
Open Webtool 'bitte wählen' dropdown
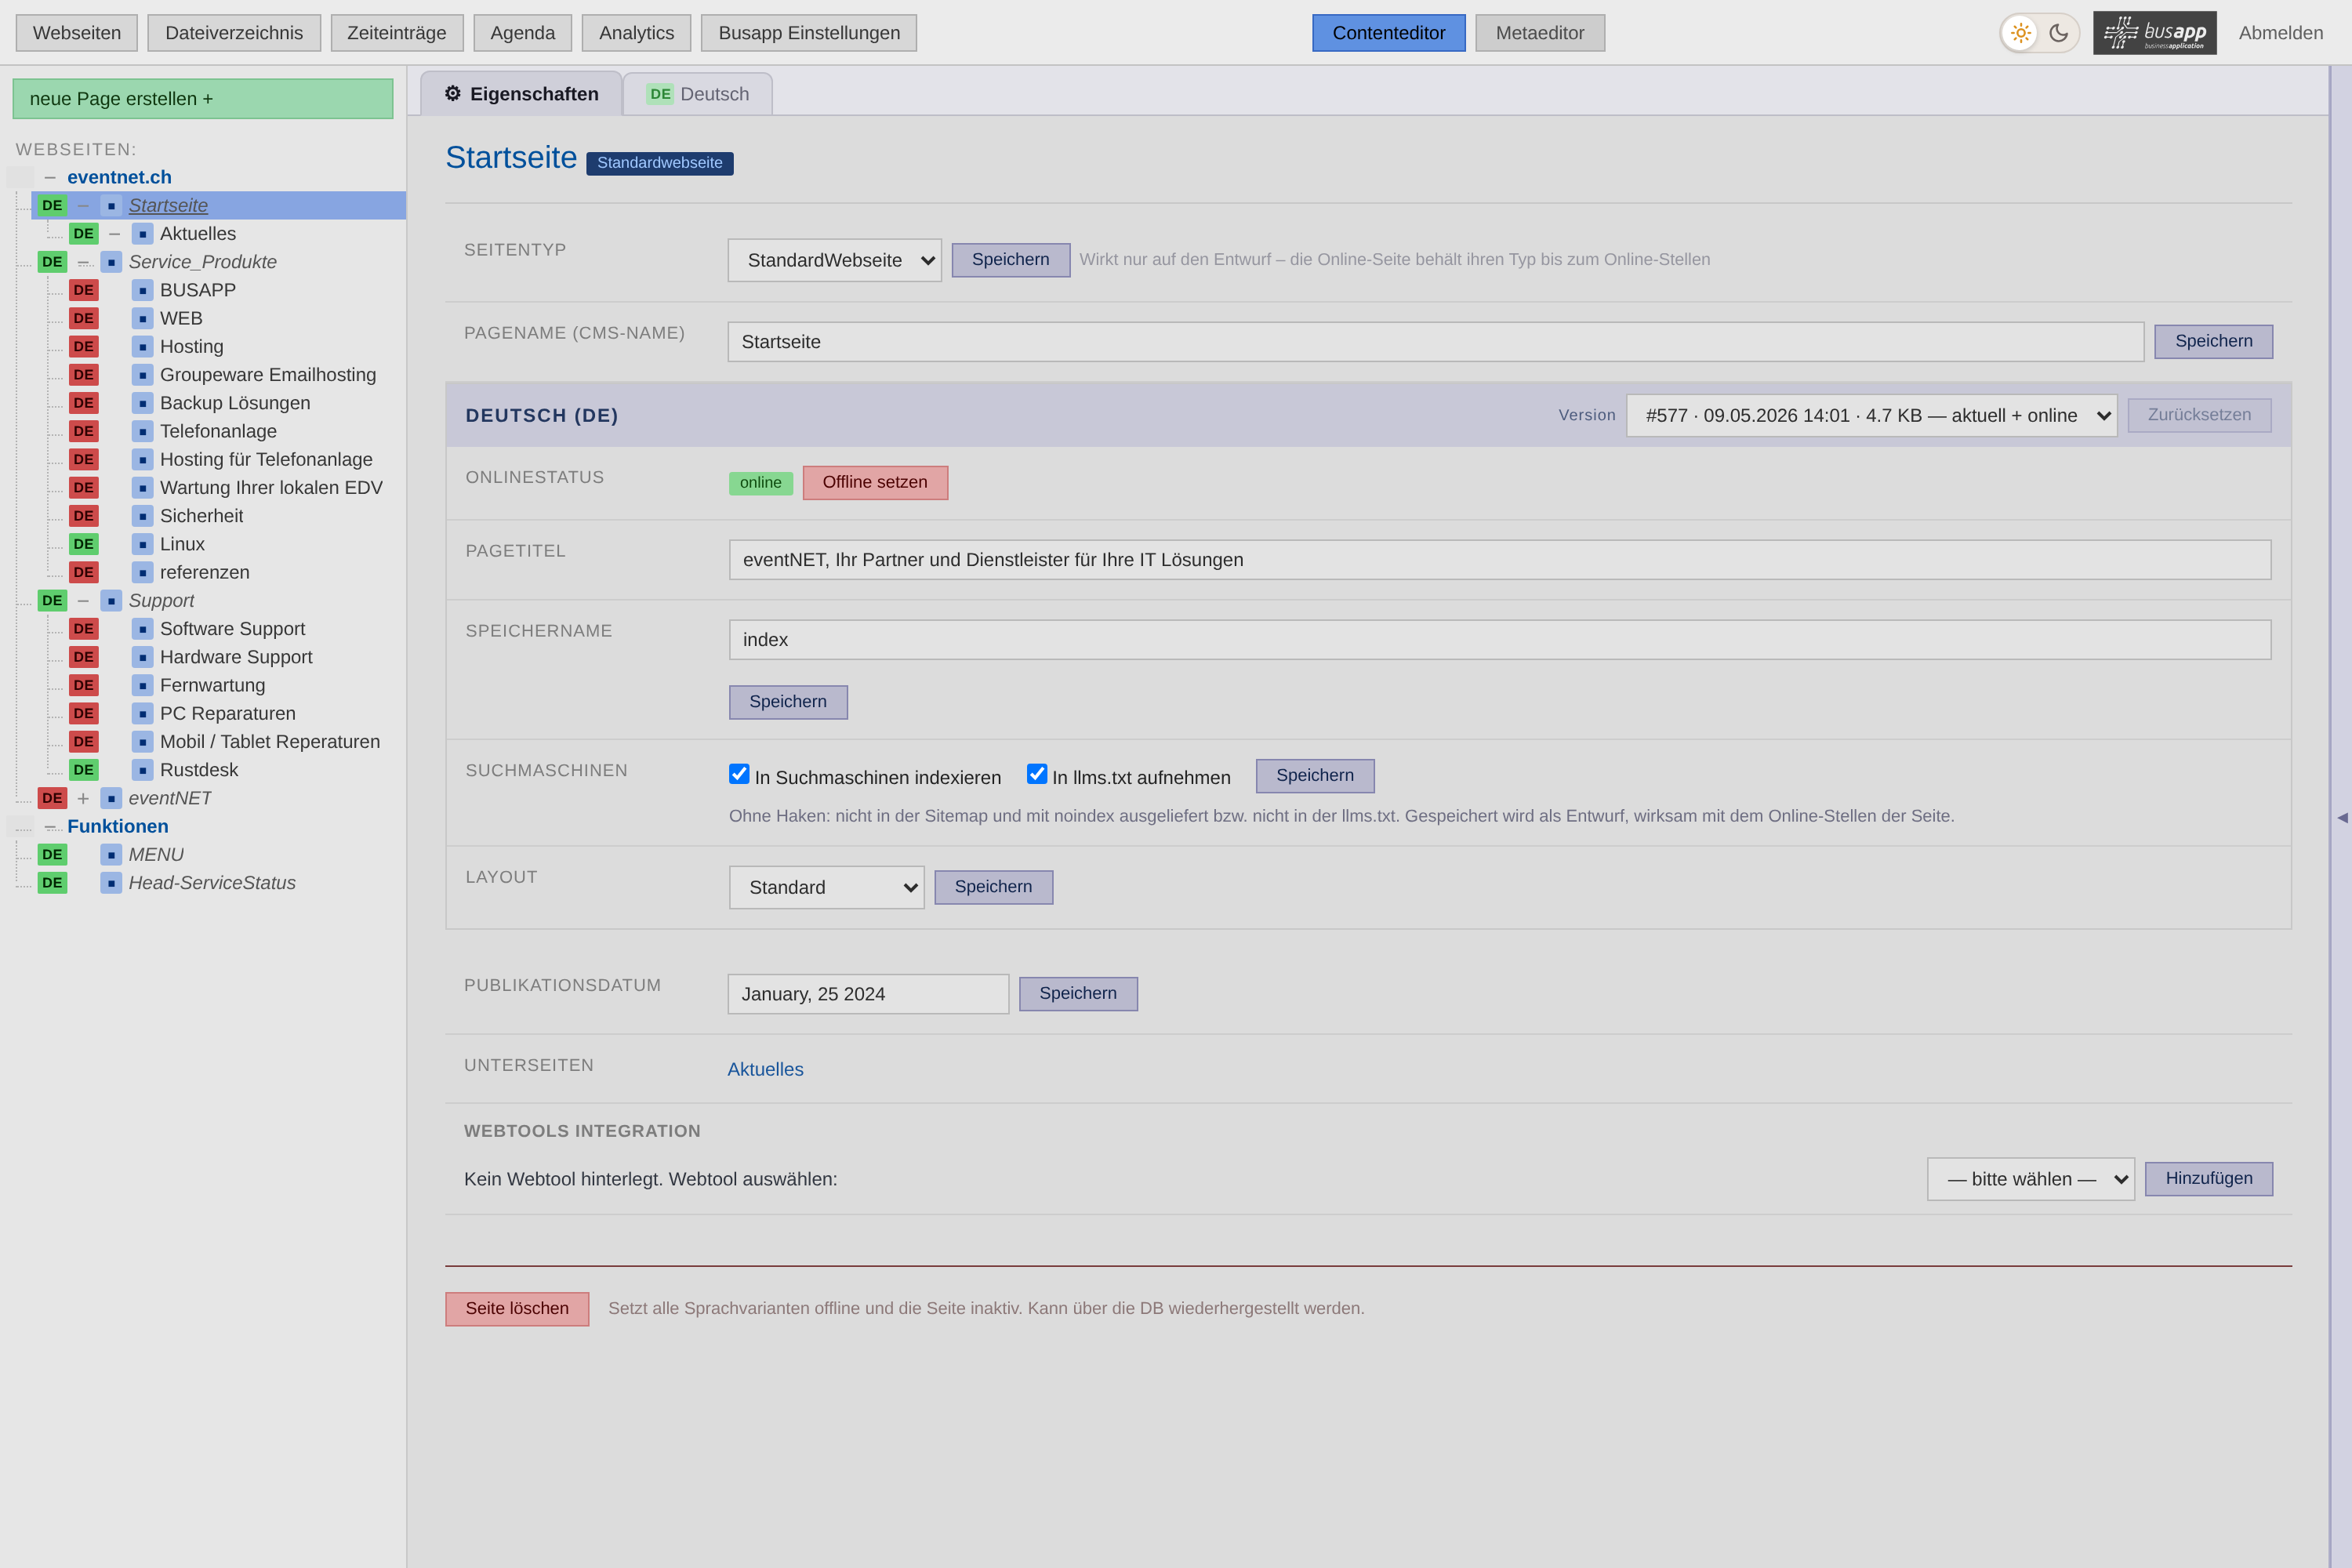2031,1179
